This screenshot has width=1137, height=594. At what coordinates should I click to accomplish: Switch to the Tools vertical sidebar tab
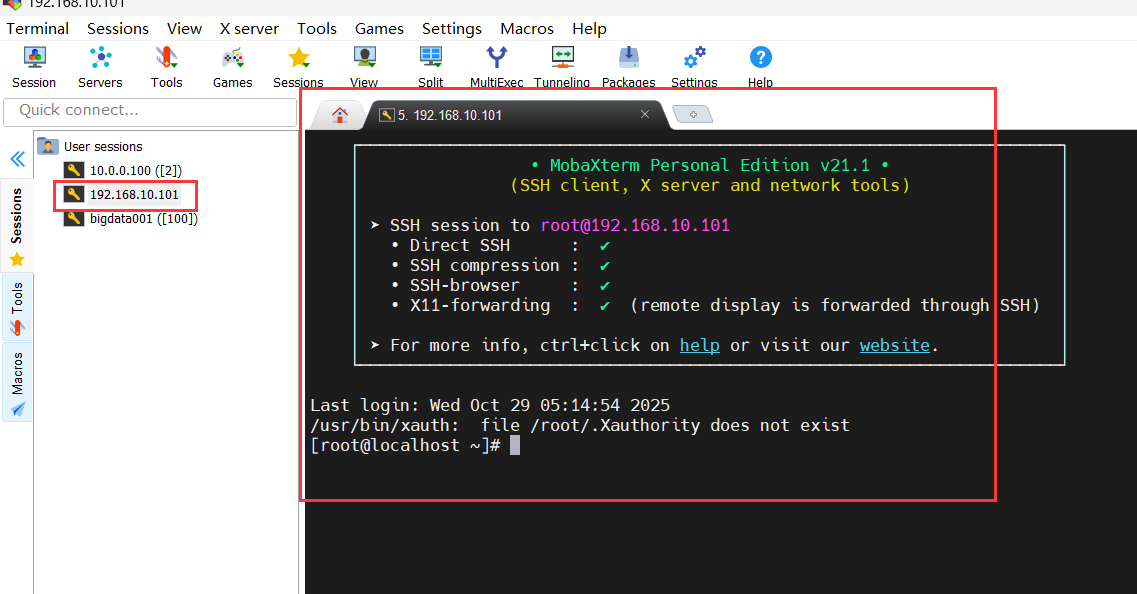point(17,308)
